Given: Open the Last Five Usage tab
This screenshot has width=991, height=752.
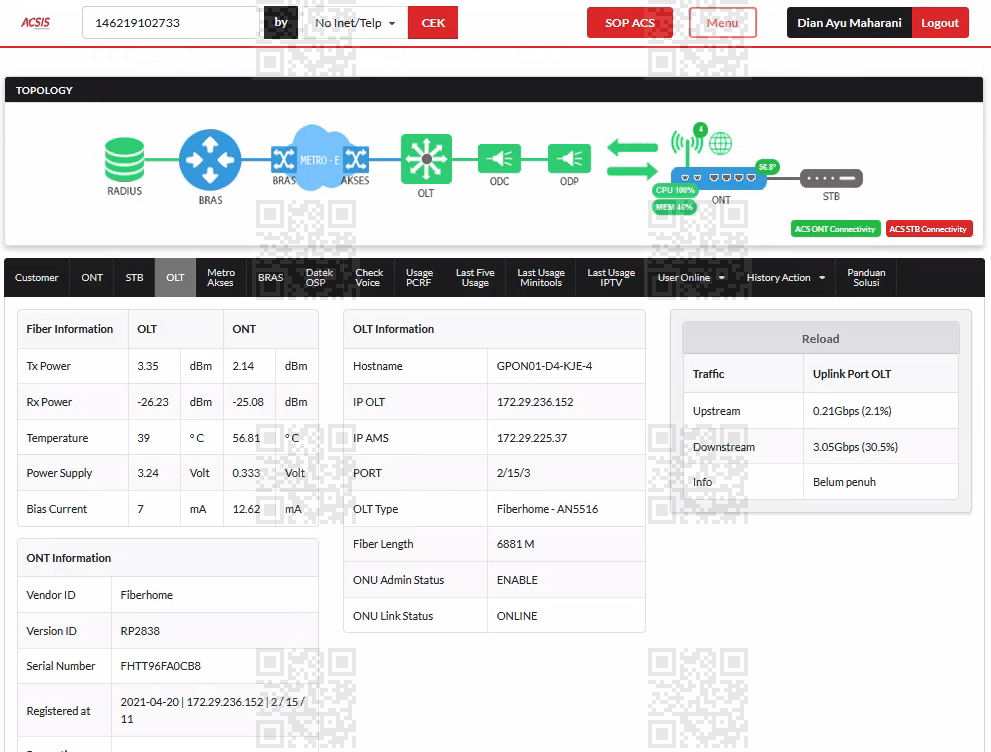Looking at the screenshot, I should 475,277.
